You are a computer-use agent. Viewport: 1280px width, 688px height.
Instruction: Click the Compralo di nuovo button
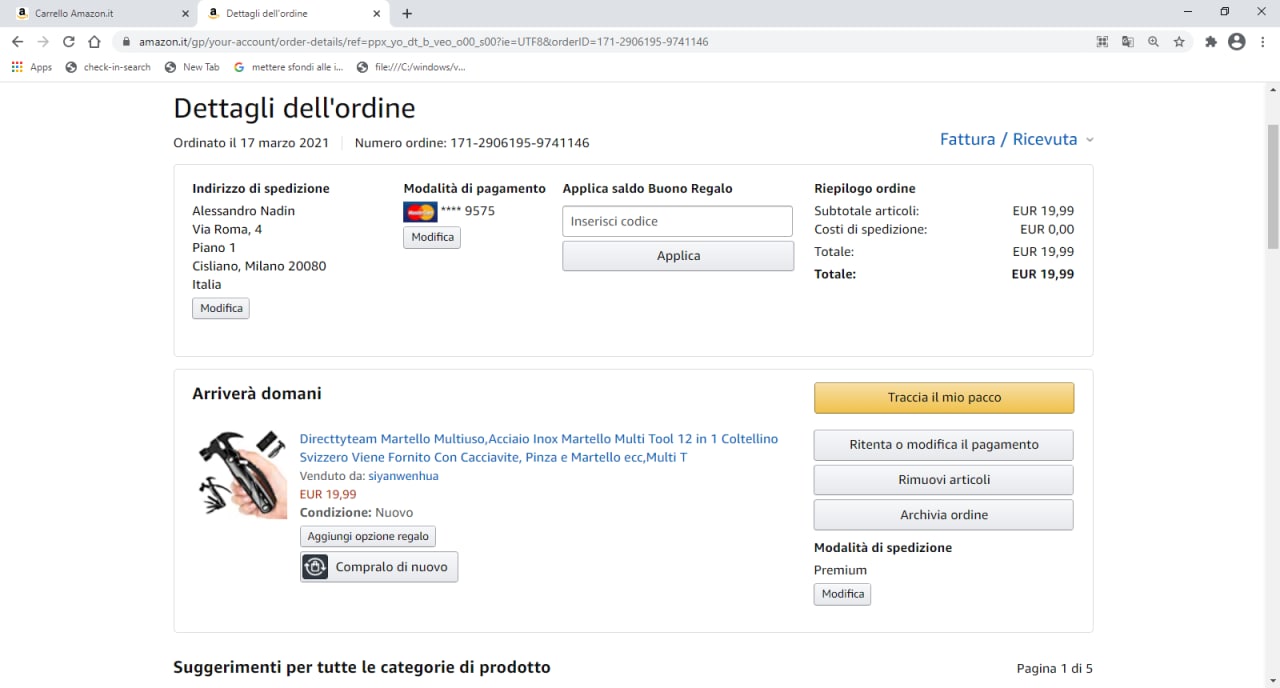click(x=379, y=567)
